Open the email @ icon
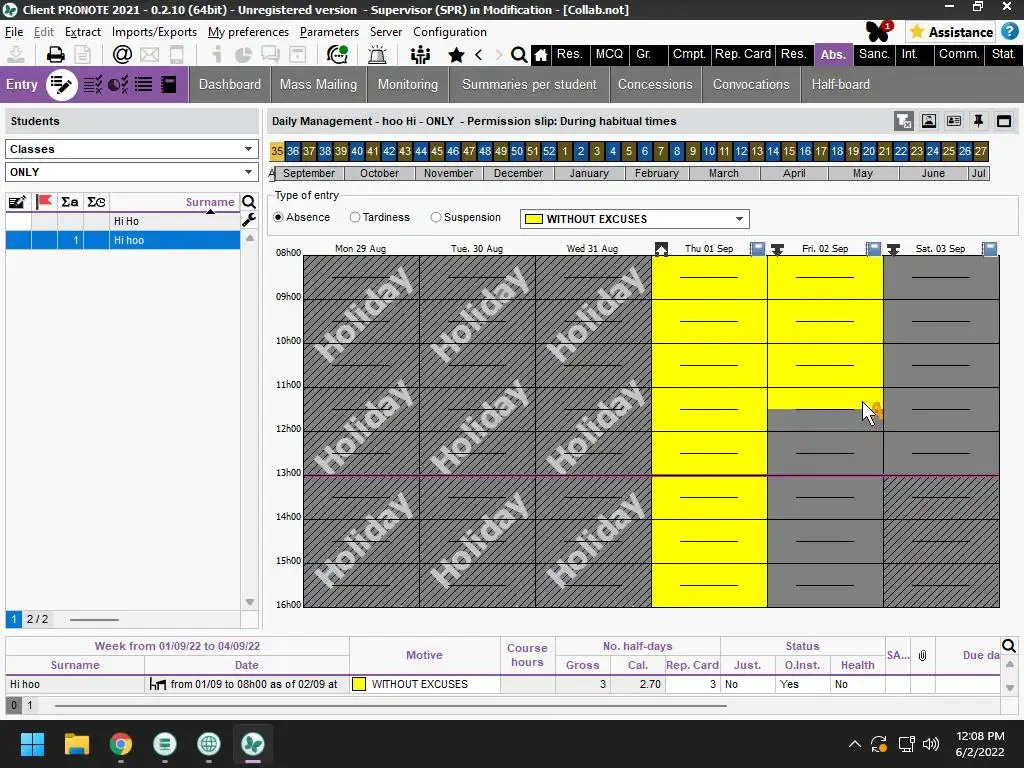Image resolution: width=1024 pixels, height=768 pixels. click(122, 54)
